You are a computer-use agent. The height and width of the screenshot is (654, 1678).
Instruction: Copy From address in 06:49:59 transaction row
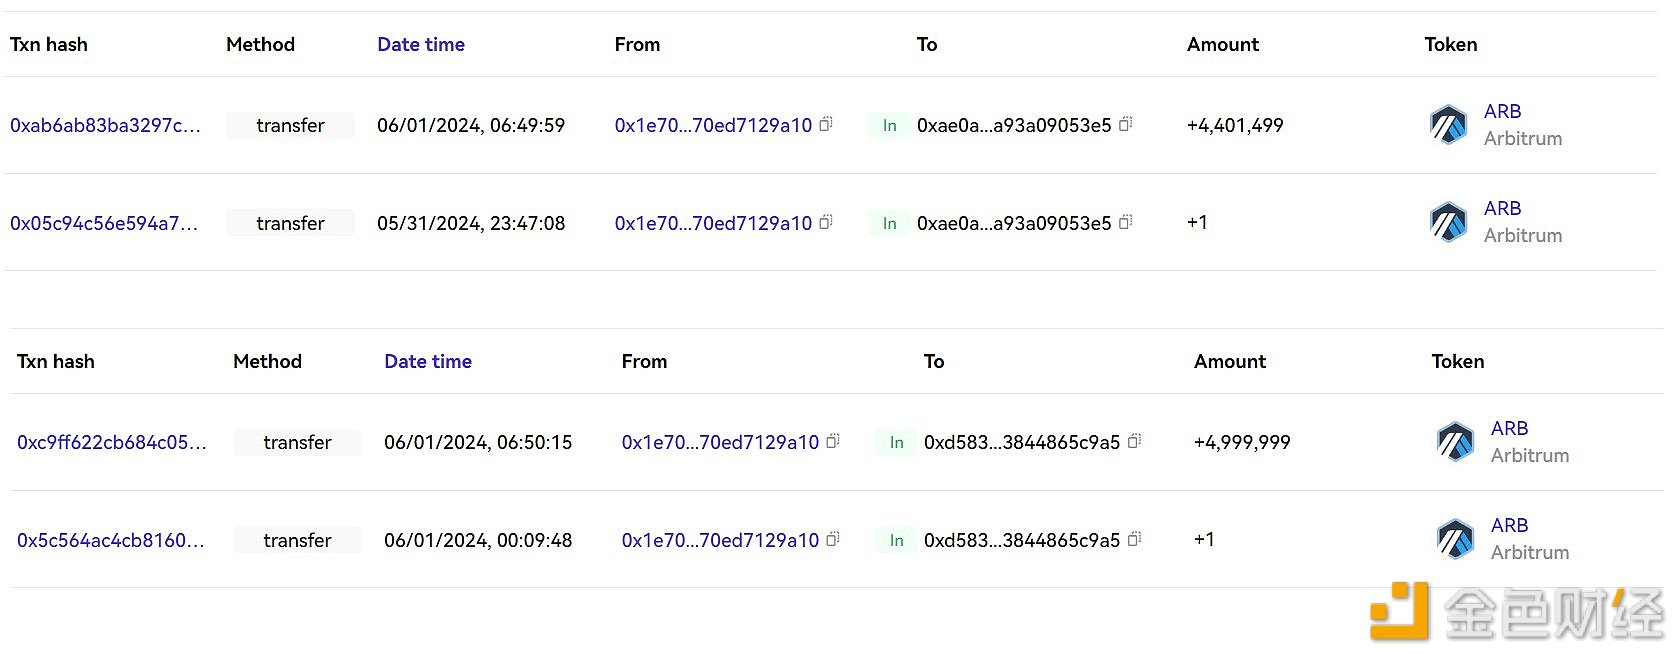(826, 124)
